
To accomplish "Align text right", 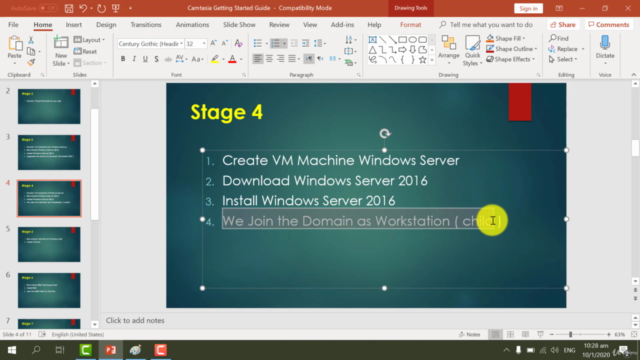I will 280,59.
